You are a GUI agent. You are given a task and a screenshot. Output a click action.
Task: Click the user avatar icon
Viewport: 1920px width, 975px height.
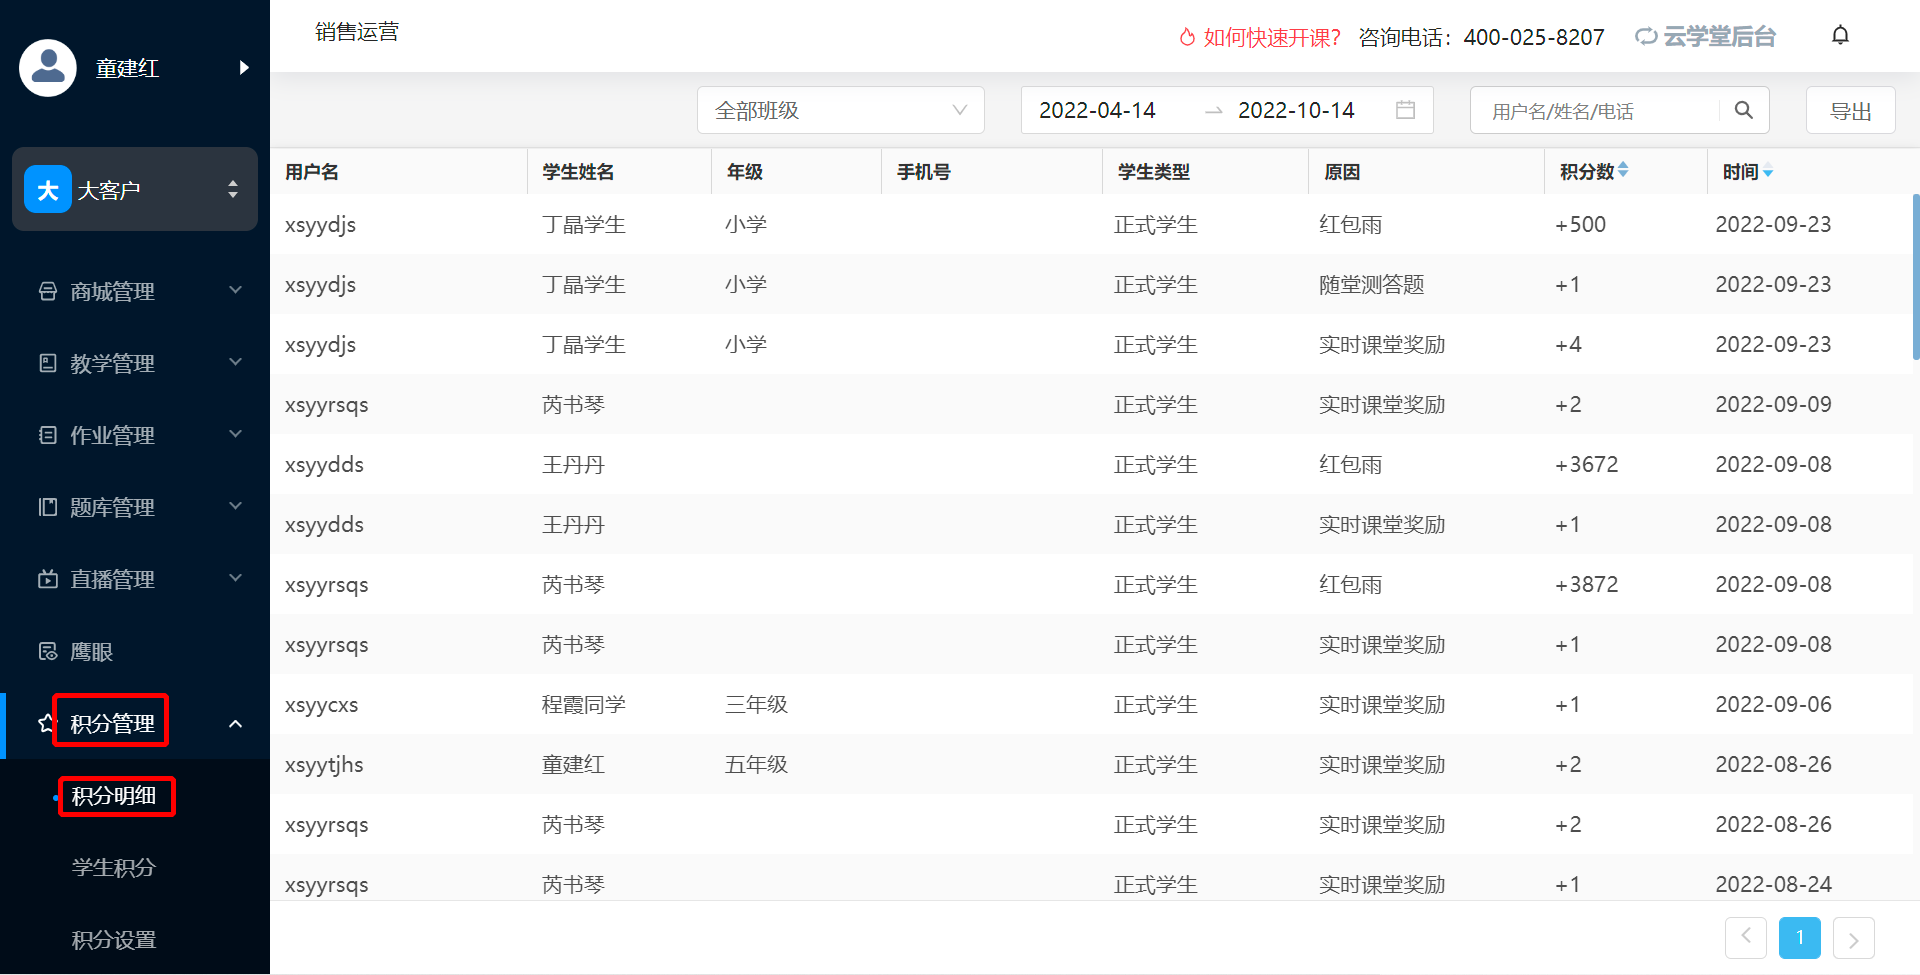pyautogui.click(x=48, y=68)
